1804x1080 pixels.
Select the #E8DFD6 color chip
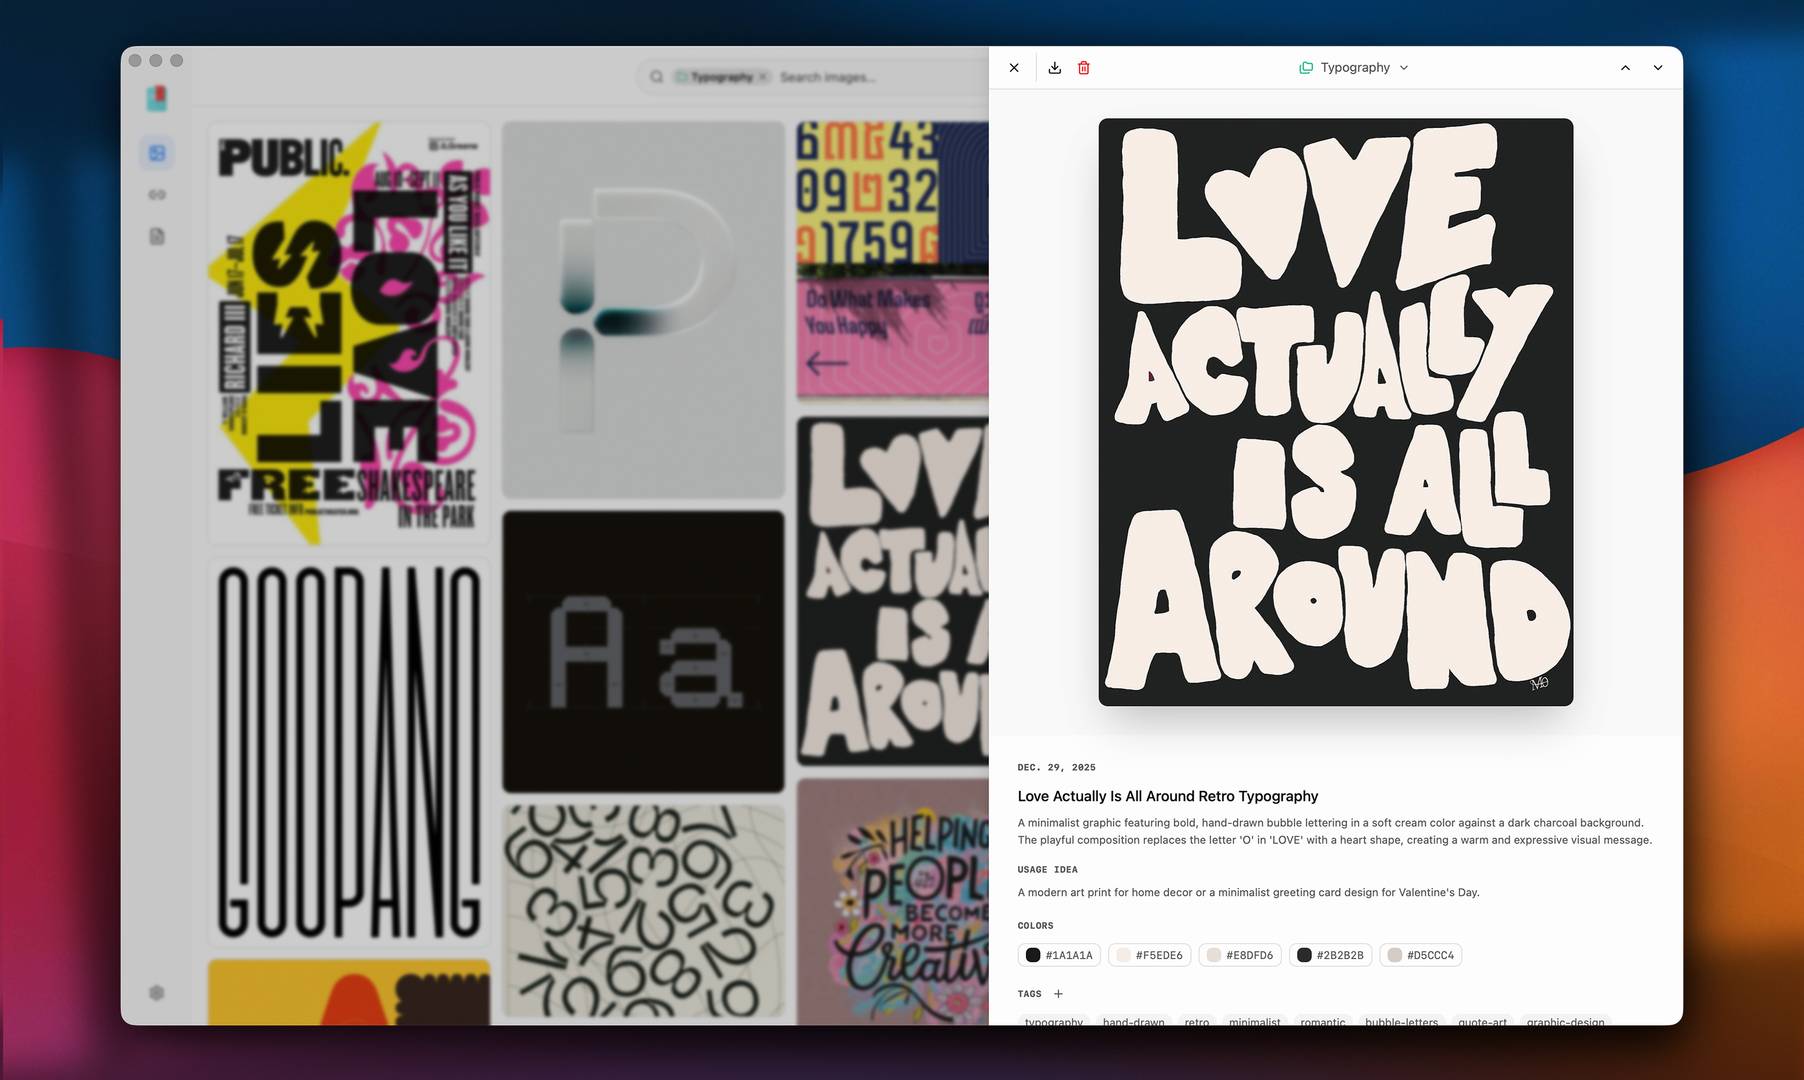tap(1240, 955)
